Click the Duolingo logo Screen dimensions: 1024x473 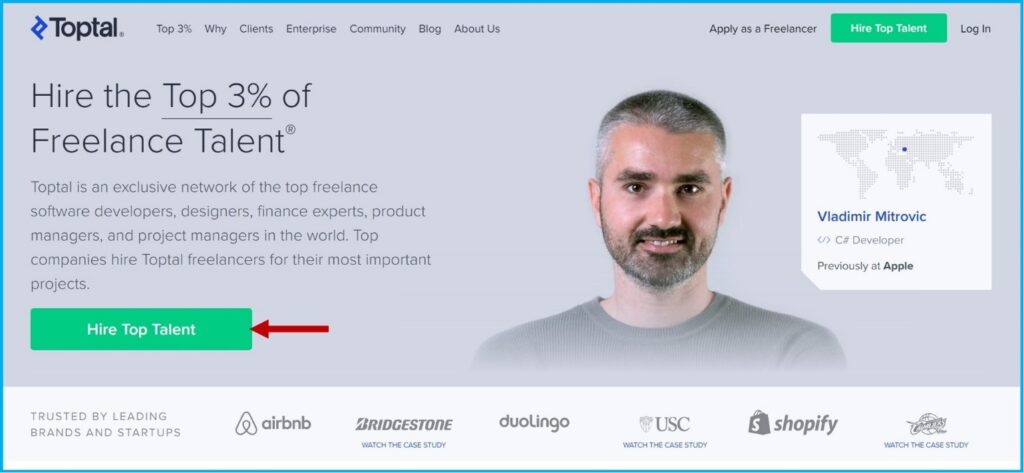coord(534,423)
